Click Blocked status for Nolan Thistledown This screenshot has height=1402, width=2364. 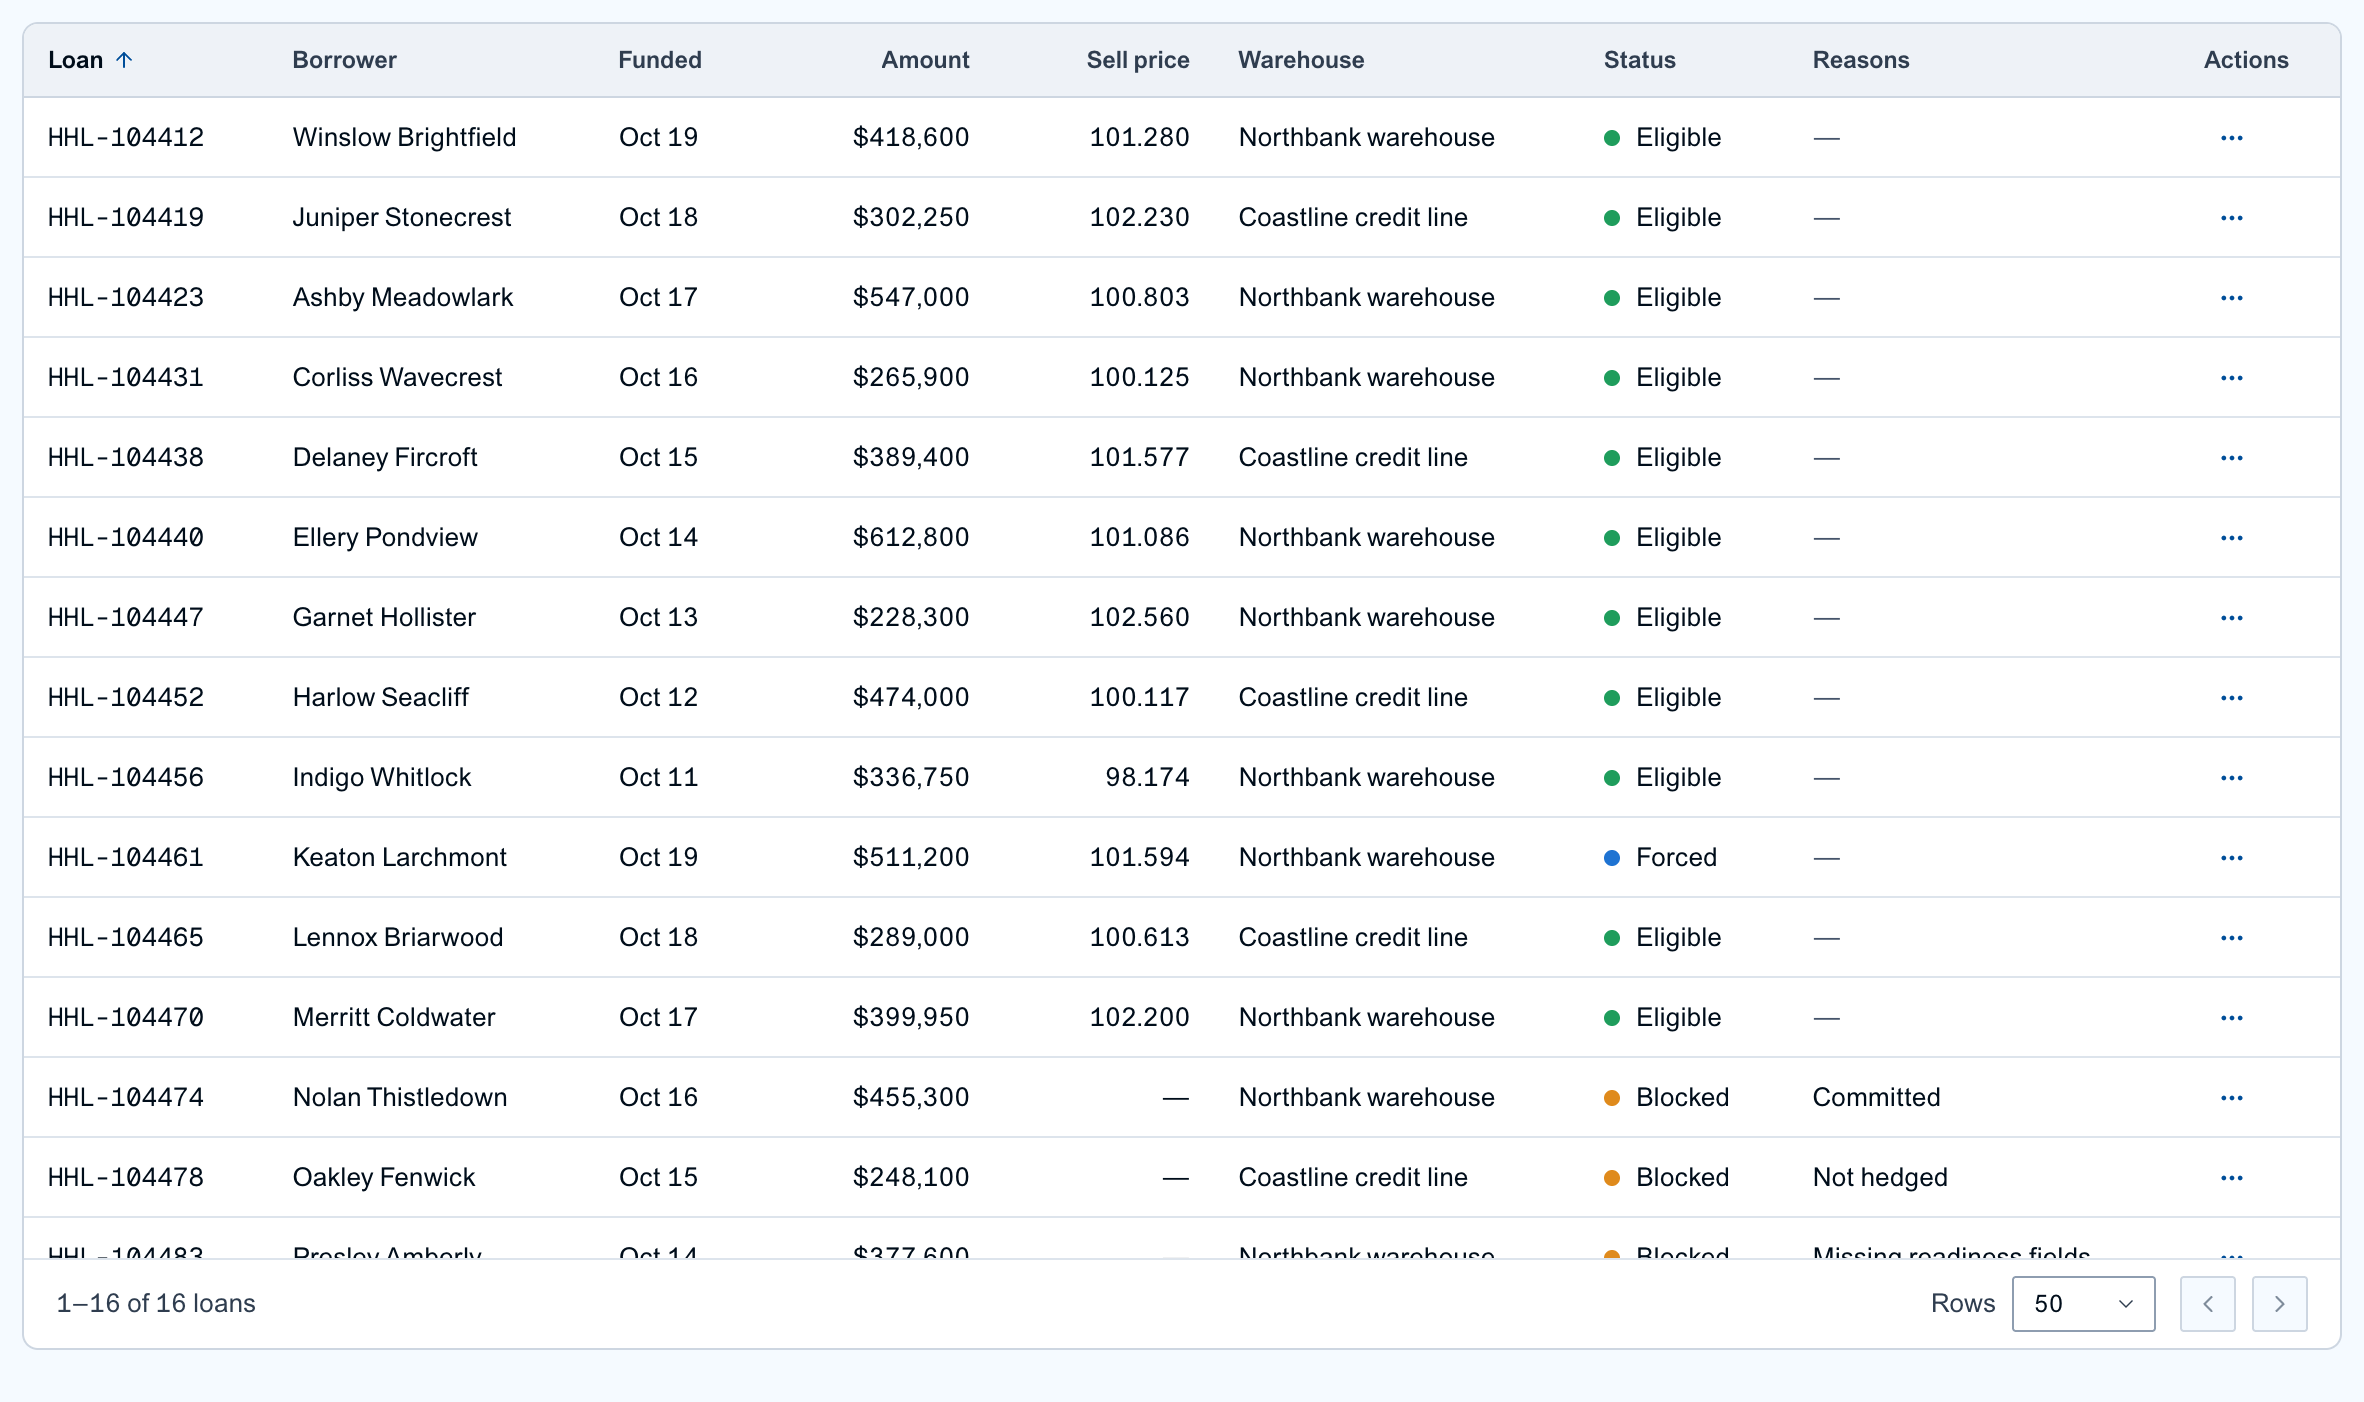(1666, 1097)
